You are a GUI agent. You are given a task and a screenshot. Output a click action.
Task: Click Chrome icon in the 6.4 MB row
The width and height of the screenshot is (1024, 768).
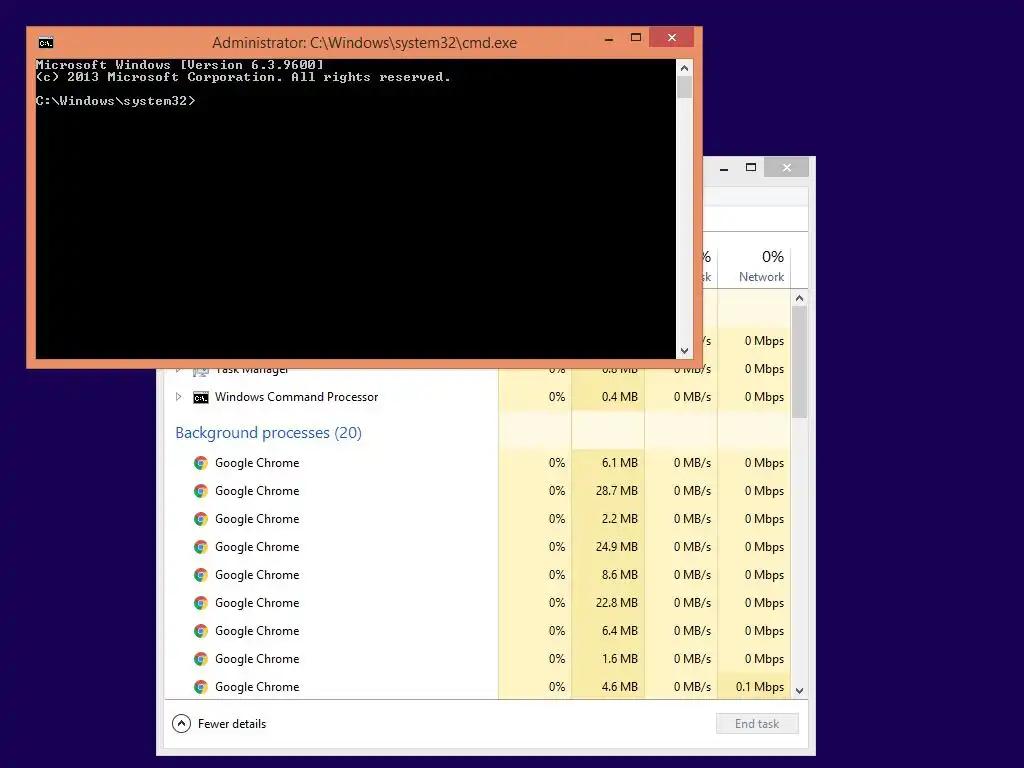coord(201,632)
